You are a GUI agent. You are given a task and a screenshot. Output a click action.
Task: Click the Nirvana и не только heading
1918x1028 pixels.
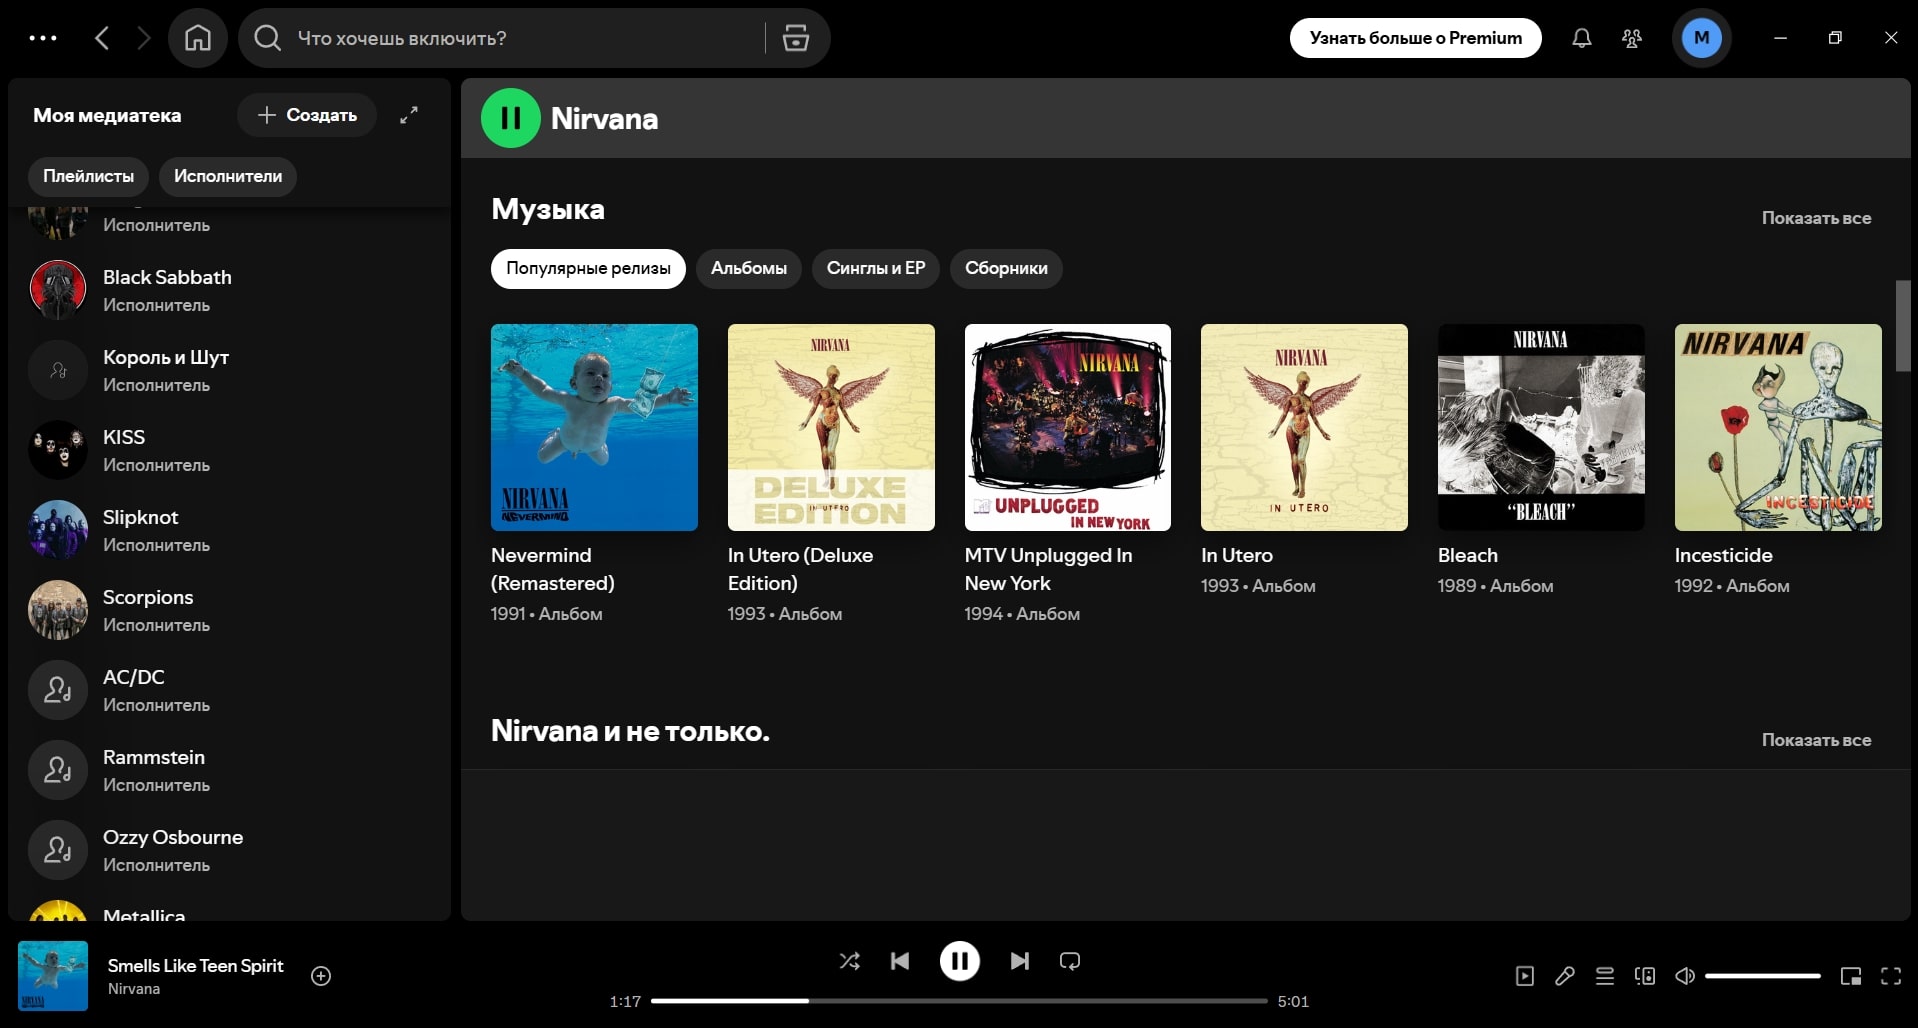[x=630, y=731]
